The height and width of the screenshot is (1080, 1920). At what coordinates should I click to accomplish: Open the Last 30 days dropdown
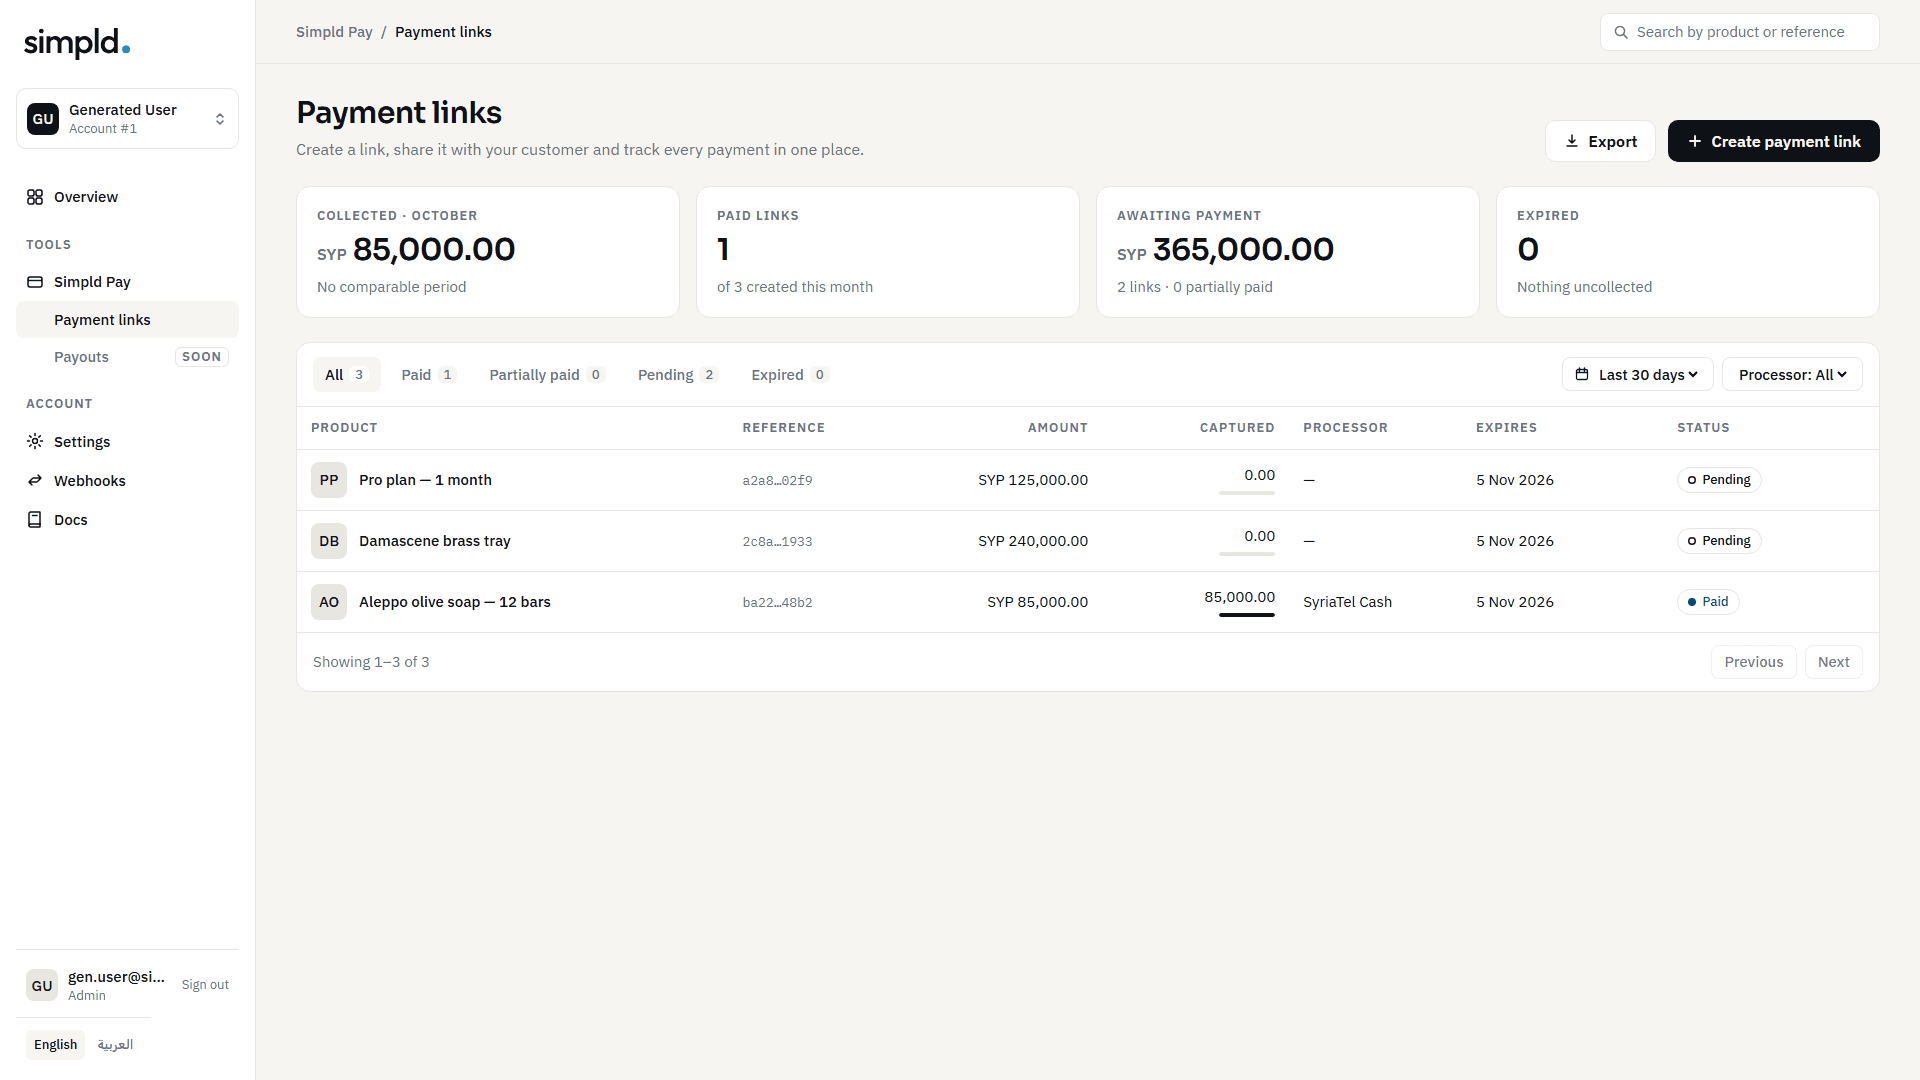[1638, 374]
